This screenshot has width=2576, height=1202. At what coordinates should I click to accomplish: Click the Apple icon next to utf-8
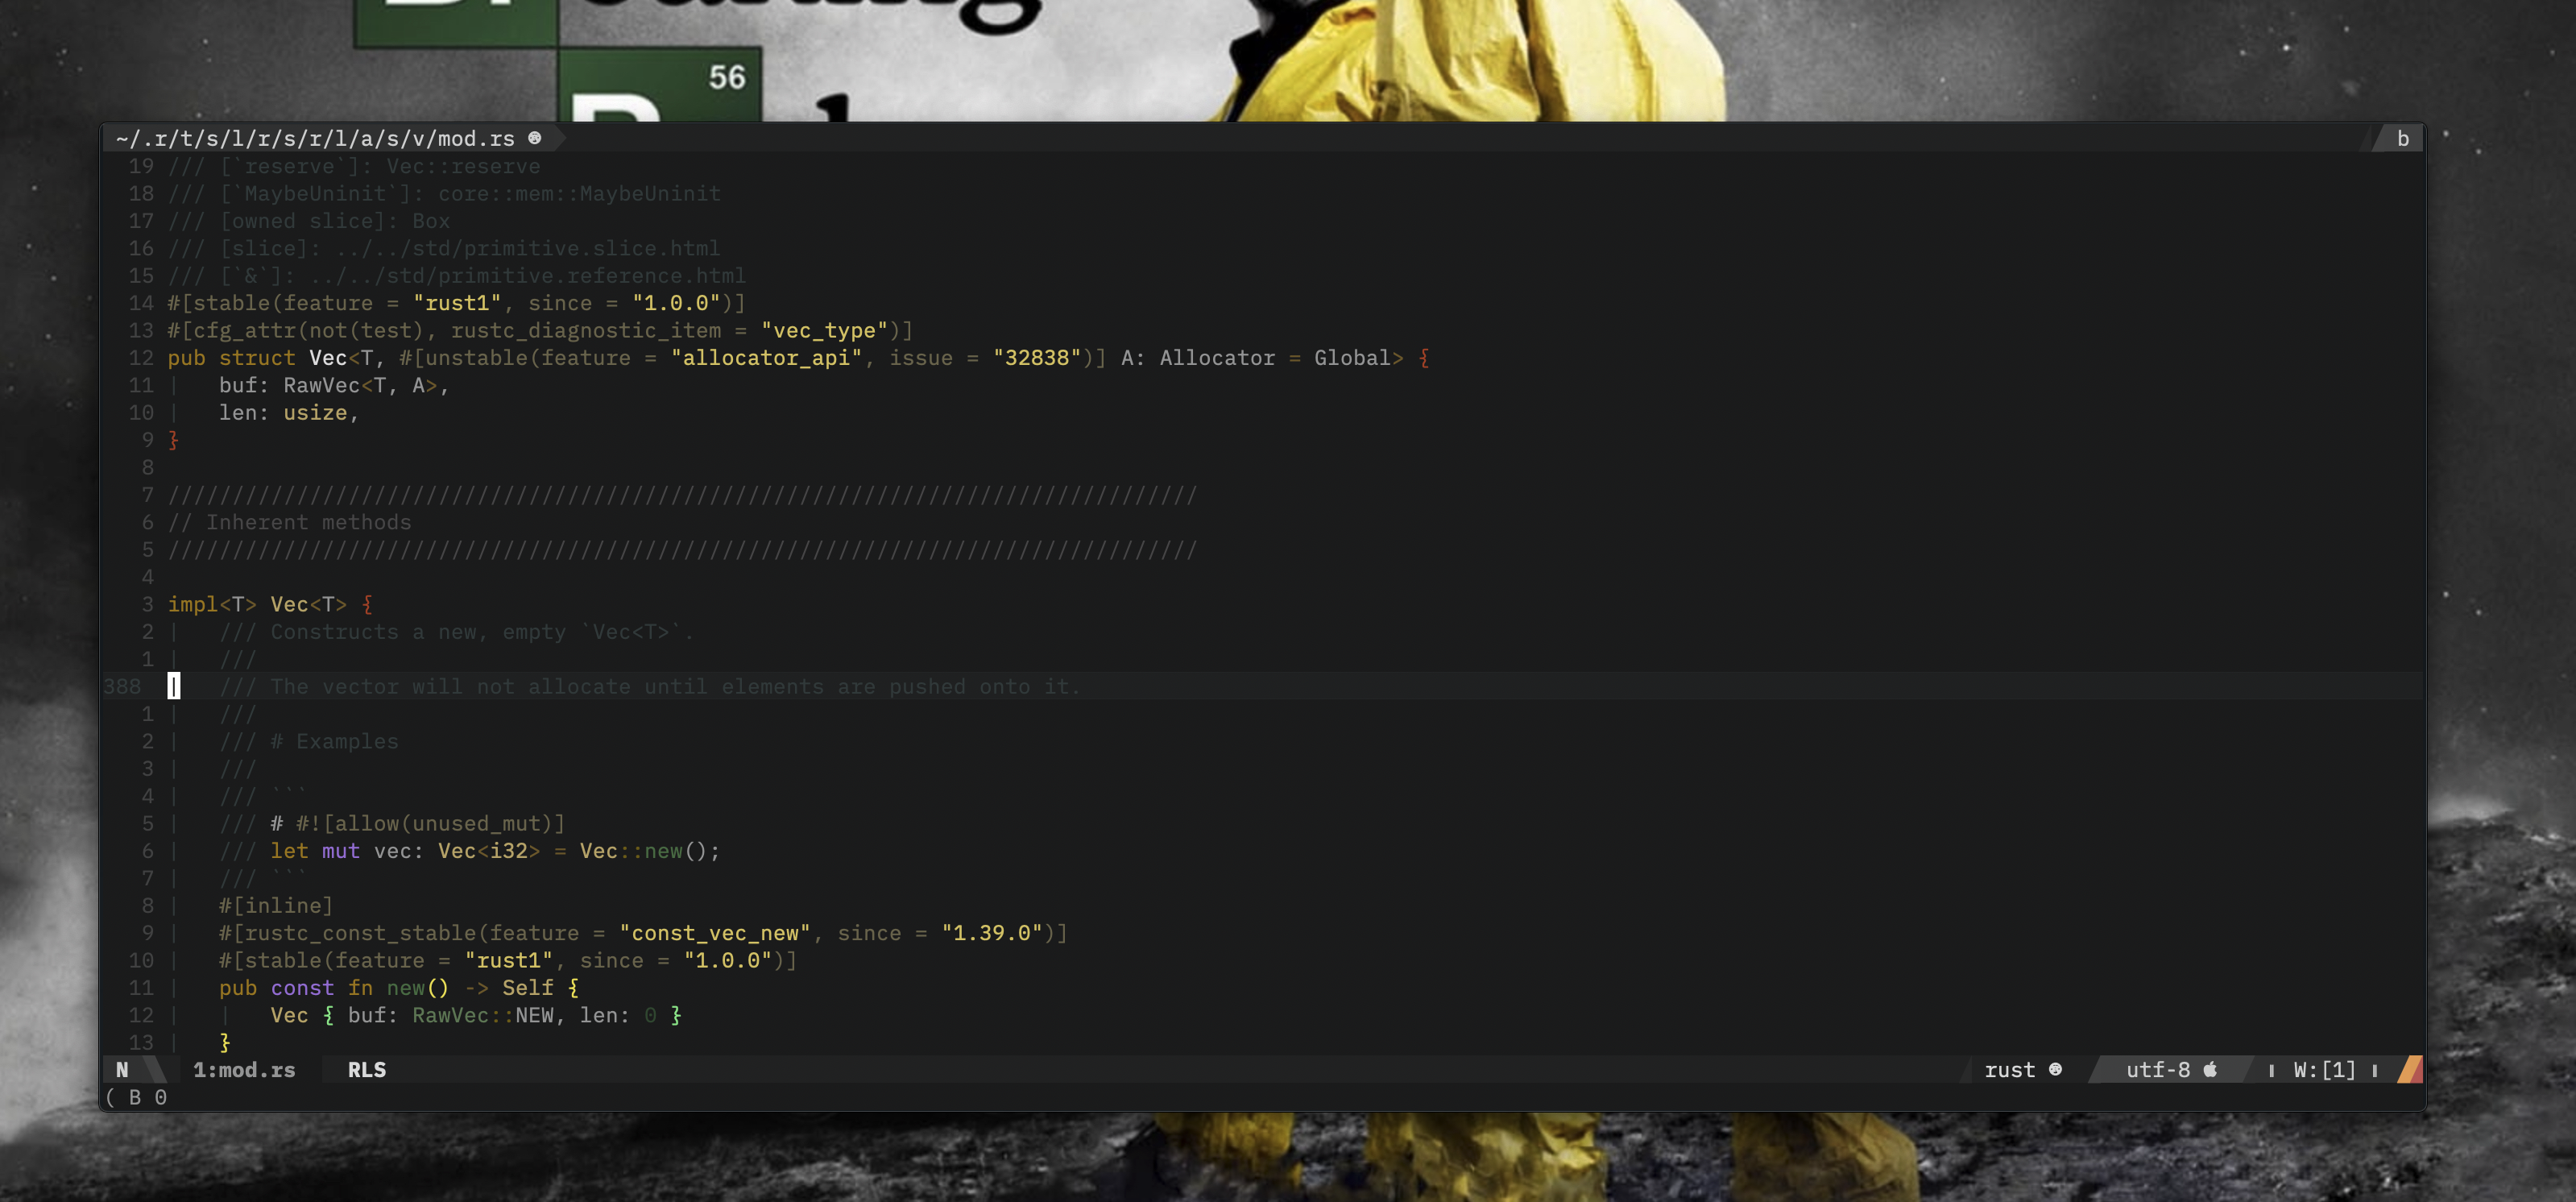click(2210, 1069)
